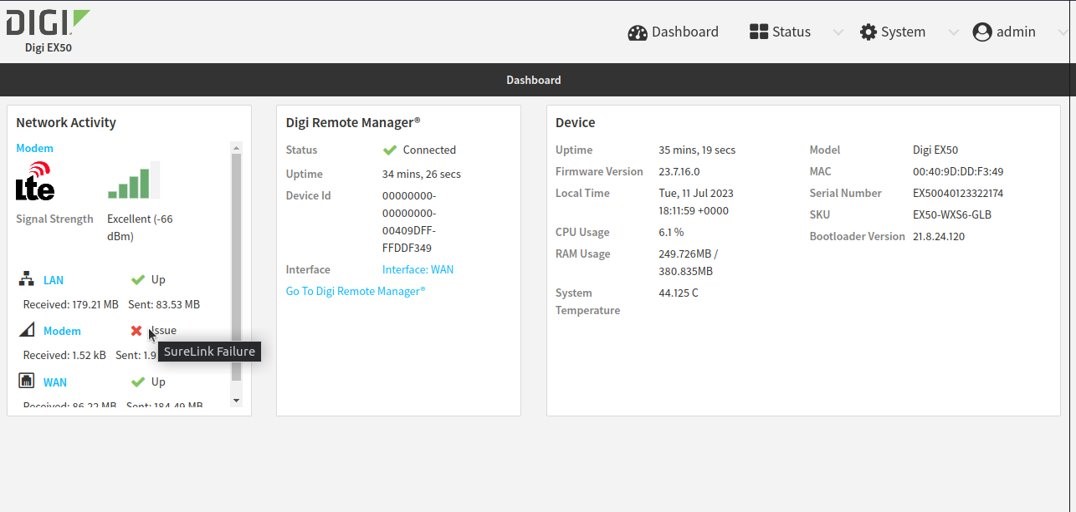Click the SureLink Failure tooltip
Screen dimensions: 1076x512
point(209,351)
